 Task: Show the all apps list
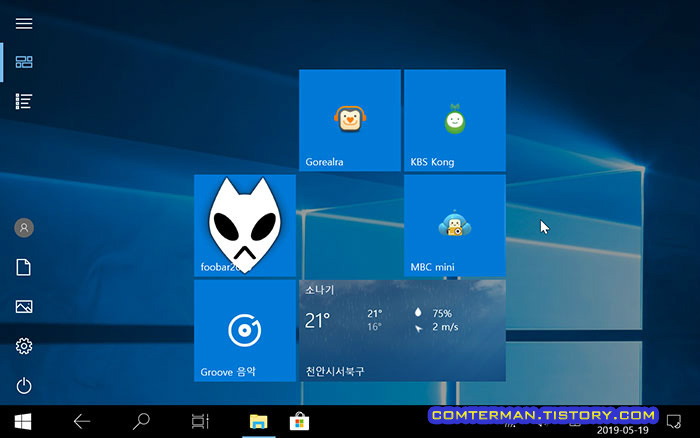(x=24, y=101)
